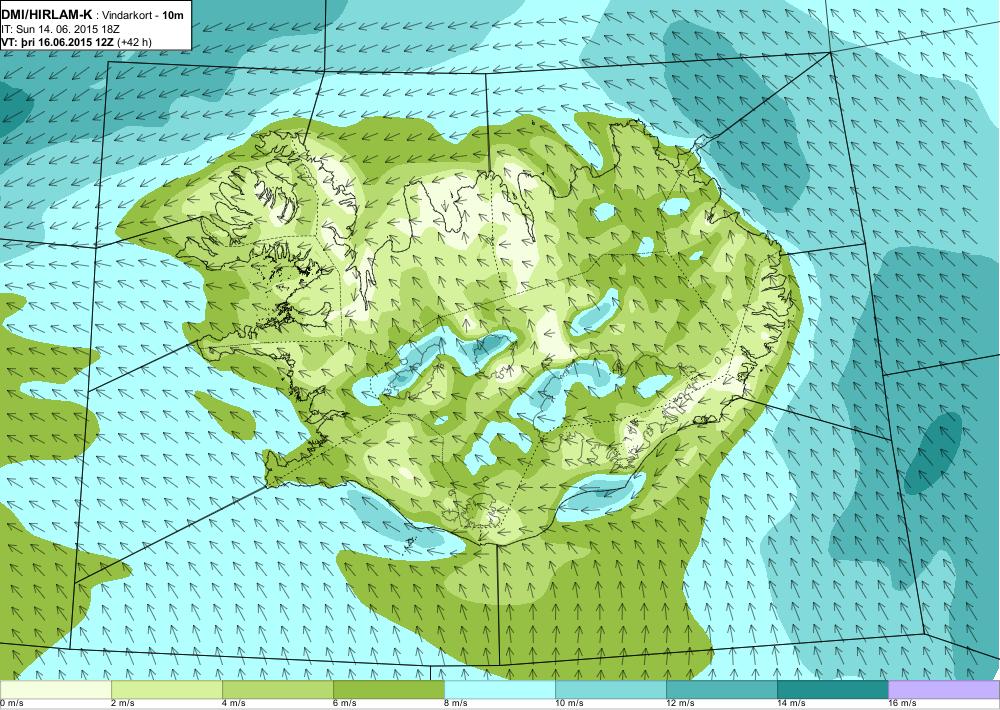Image resolution: width=1000 pixels, height=710 pixels.
Task: Click the 'Vindarkort - 10m' label
Action: pos(143,15)
